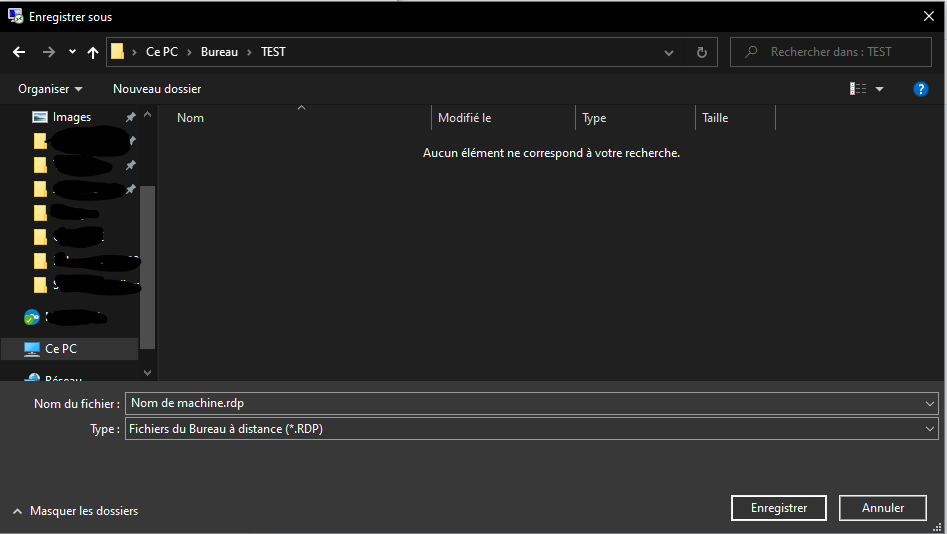Cancel with the Annuler button
This screenshot has height=534, width=947.
tap(883, 508)
